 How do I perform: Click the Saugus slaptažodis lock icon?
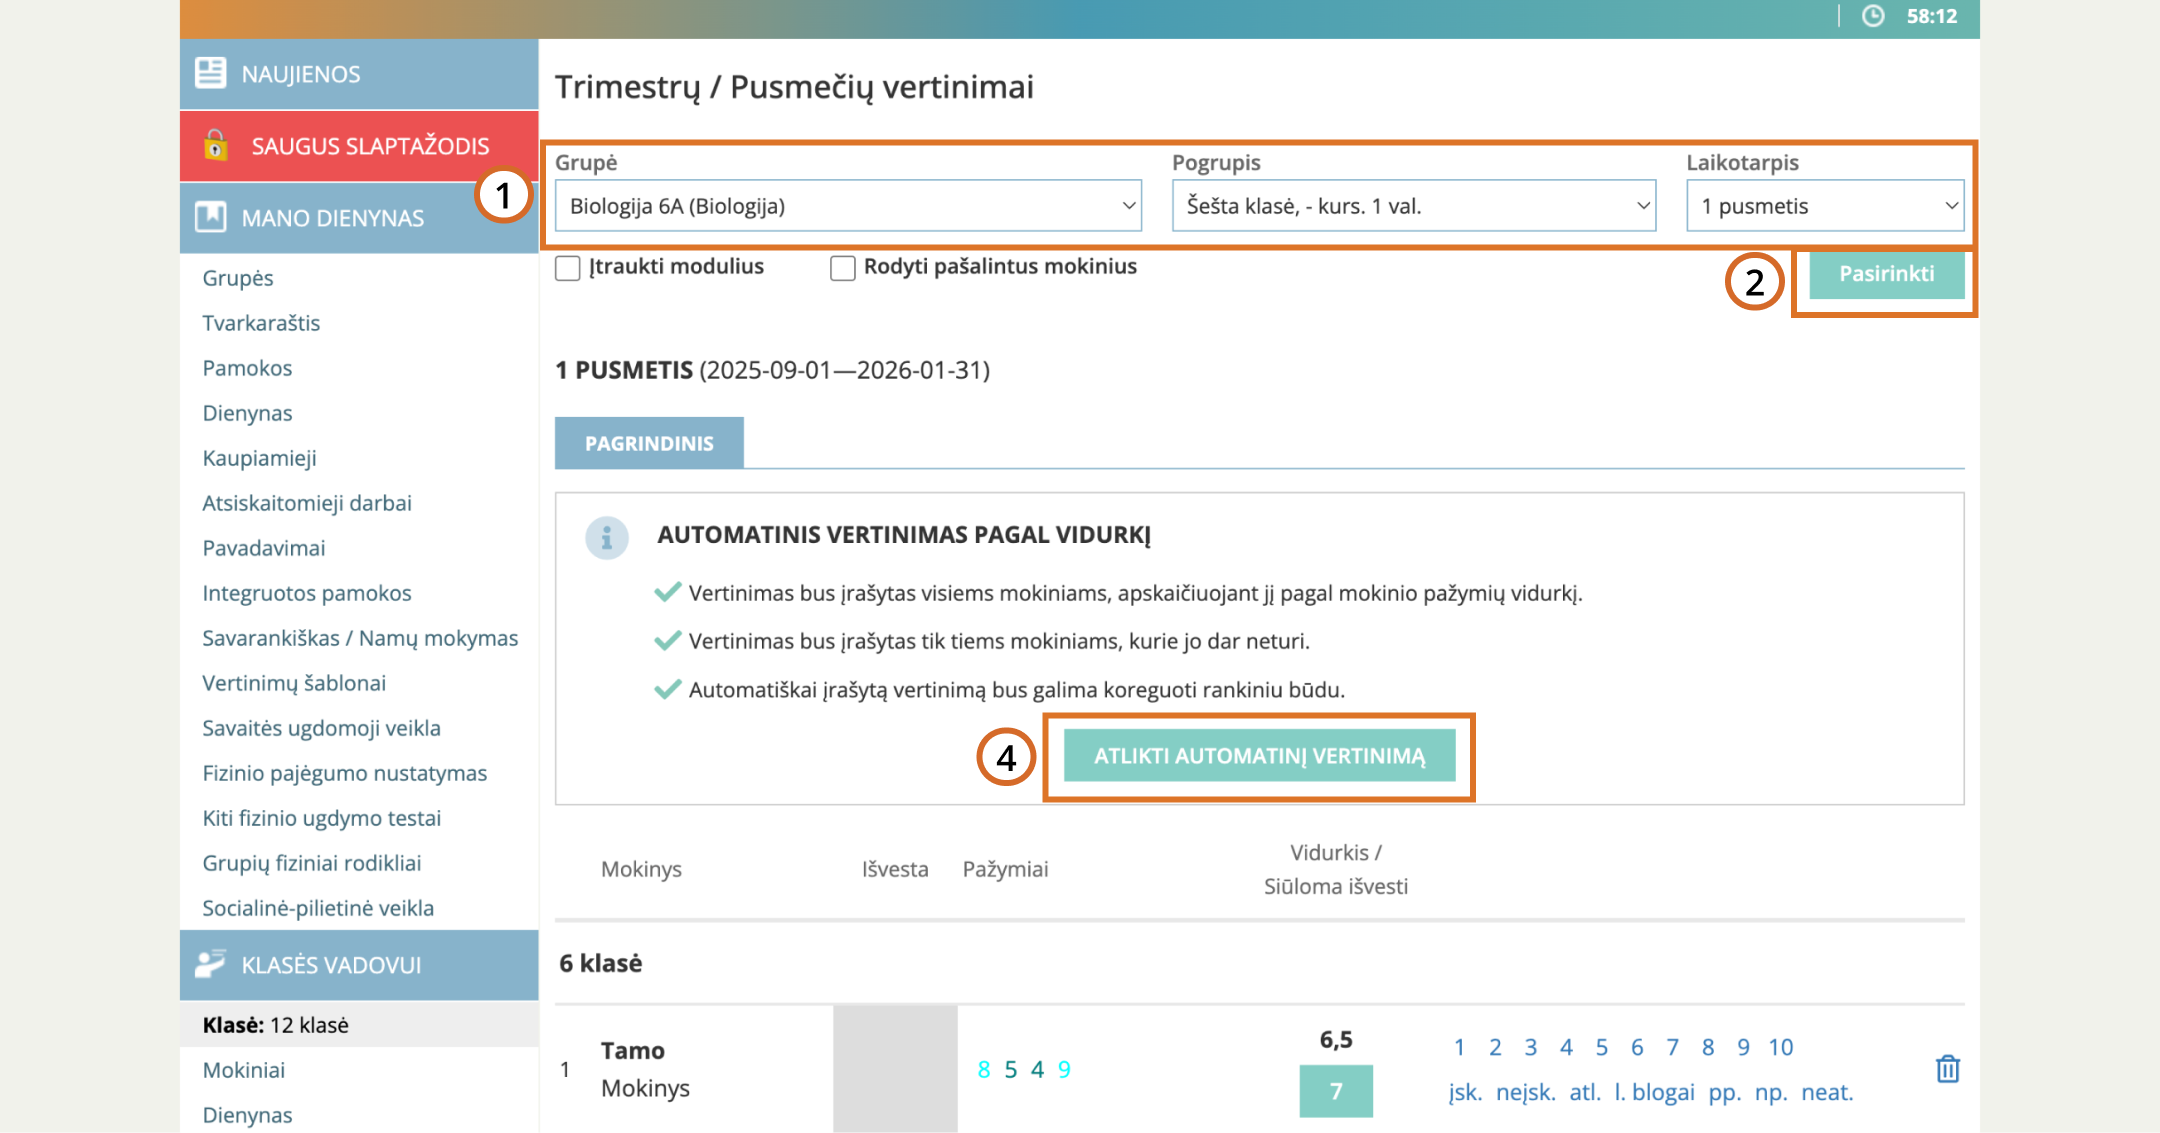(x=215, y=145)
